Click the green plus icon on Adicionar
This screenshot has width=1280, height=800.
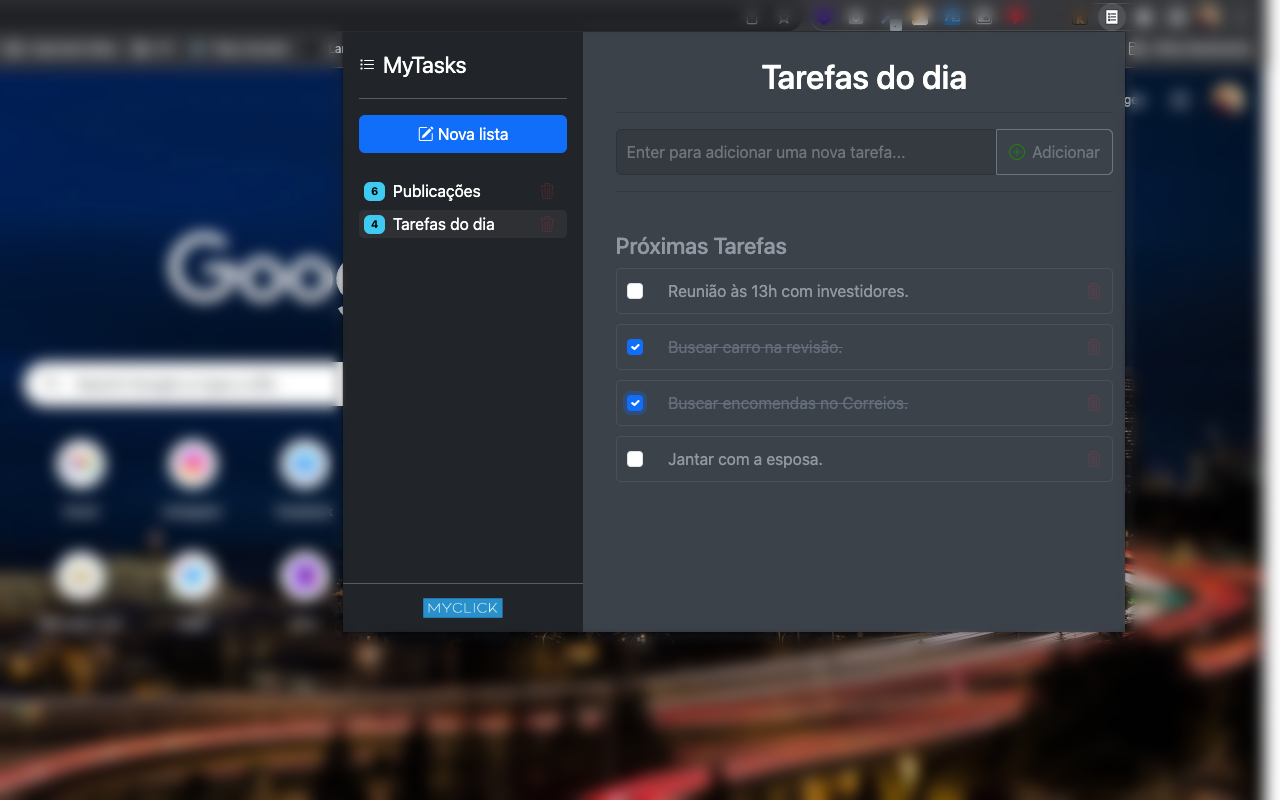(1017, 152)
